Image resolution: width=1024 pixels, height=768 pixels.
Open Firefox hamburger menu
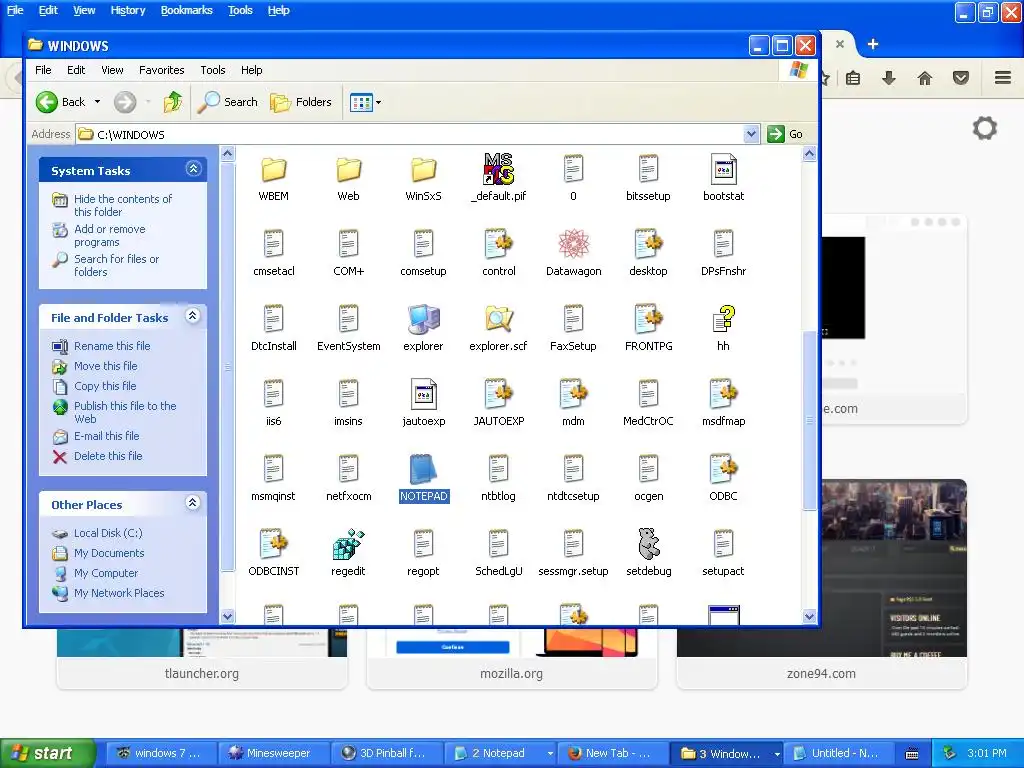tap(1003, 78)
